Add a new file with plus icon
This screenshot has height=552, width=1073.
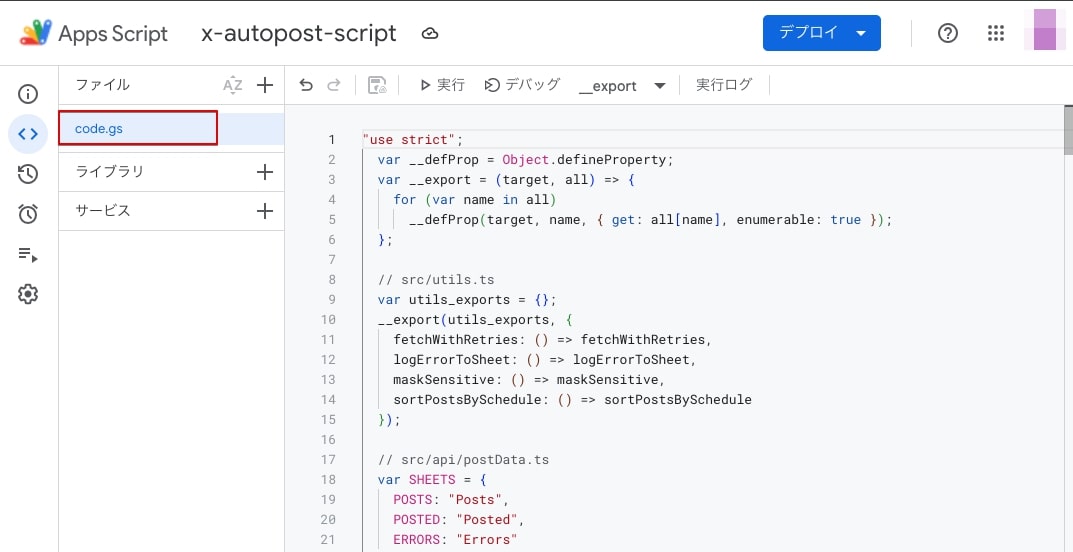[x=265, y=86]
